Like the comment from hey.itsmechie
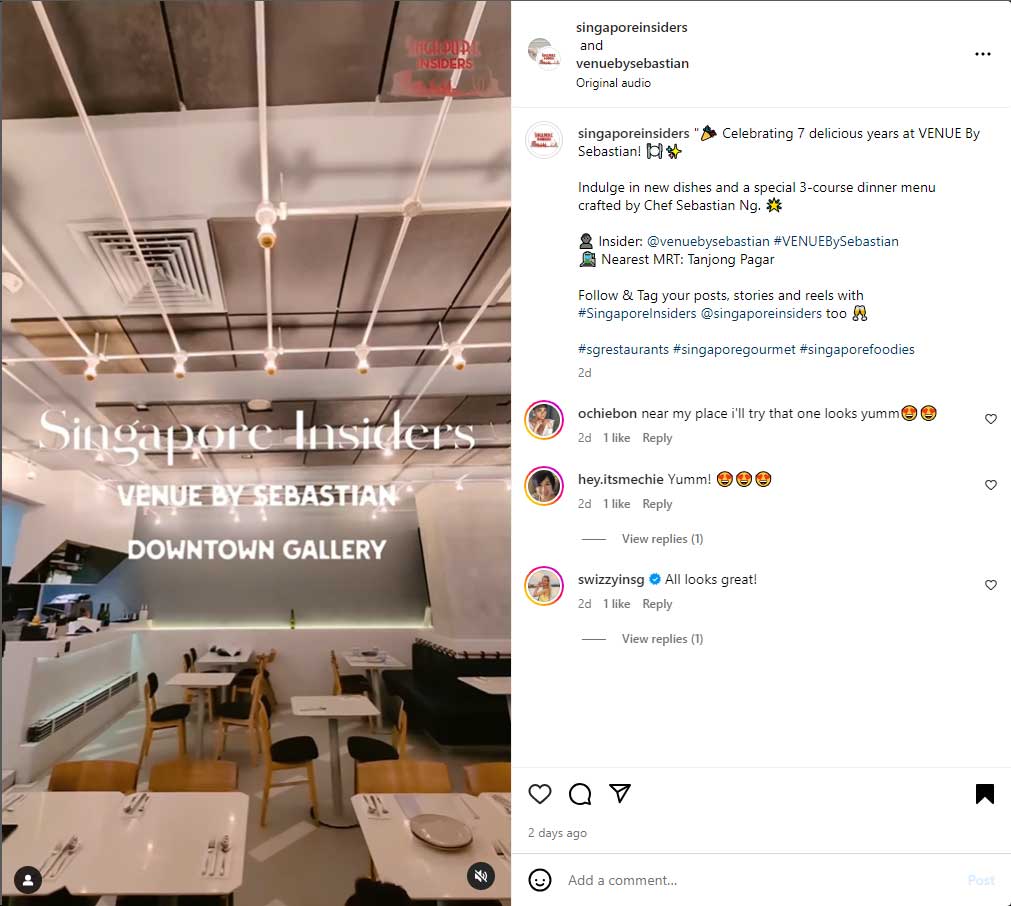This screenshot has height=906, width=1011. point(991,485)
